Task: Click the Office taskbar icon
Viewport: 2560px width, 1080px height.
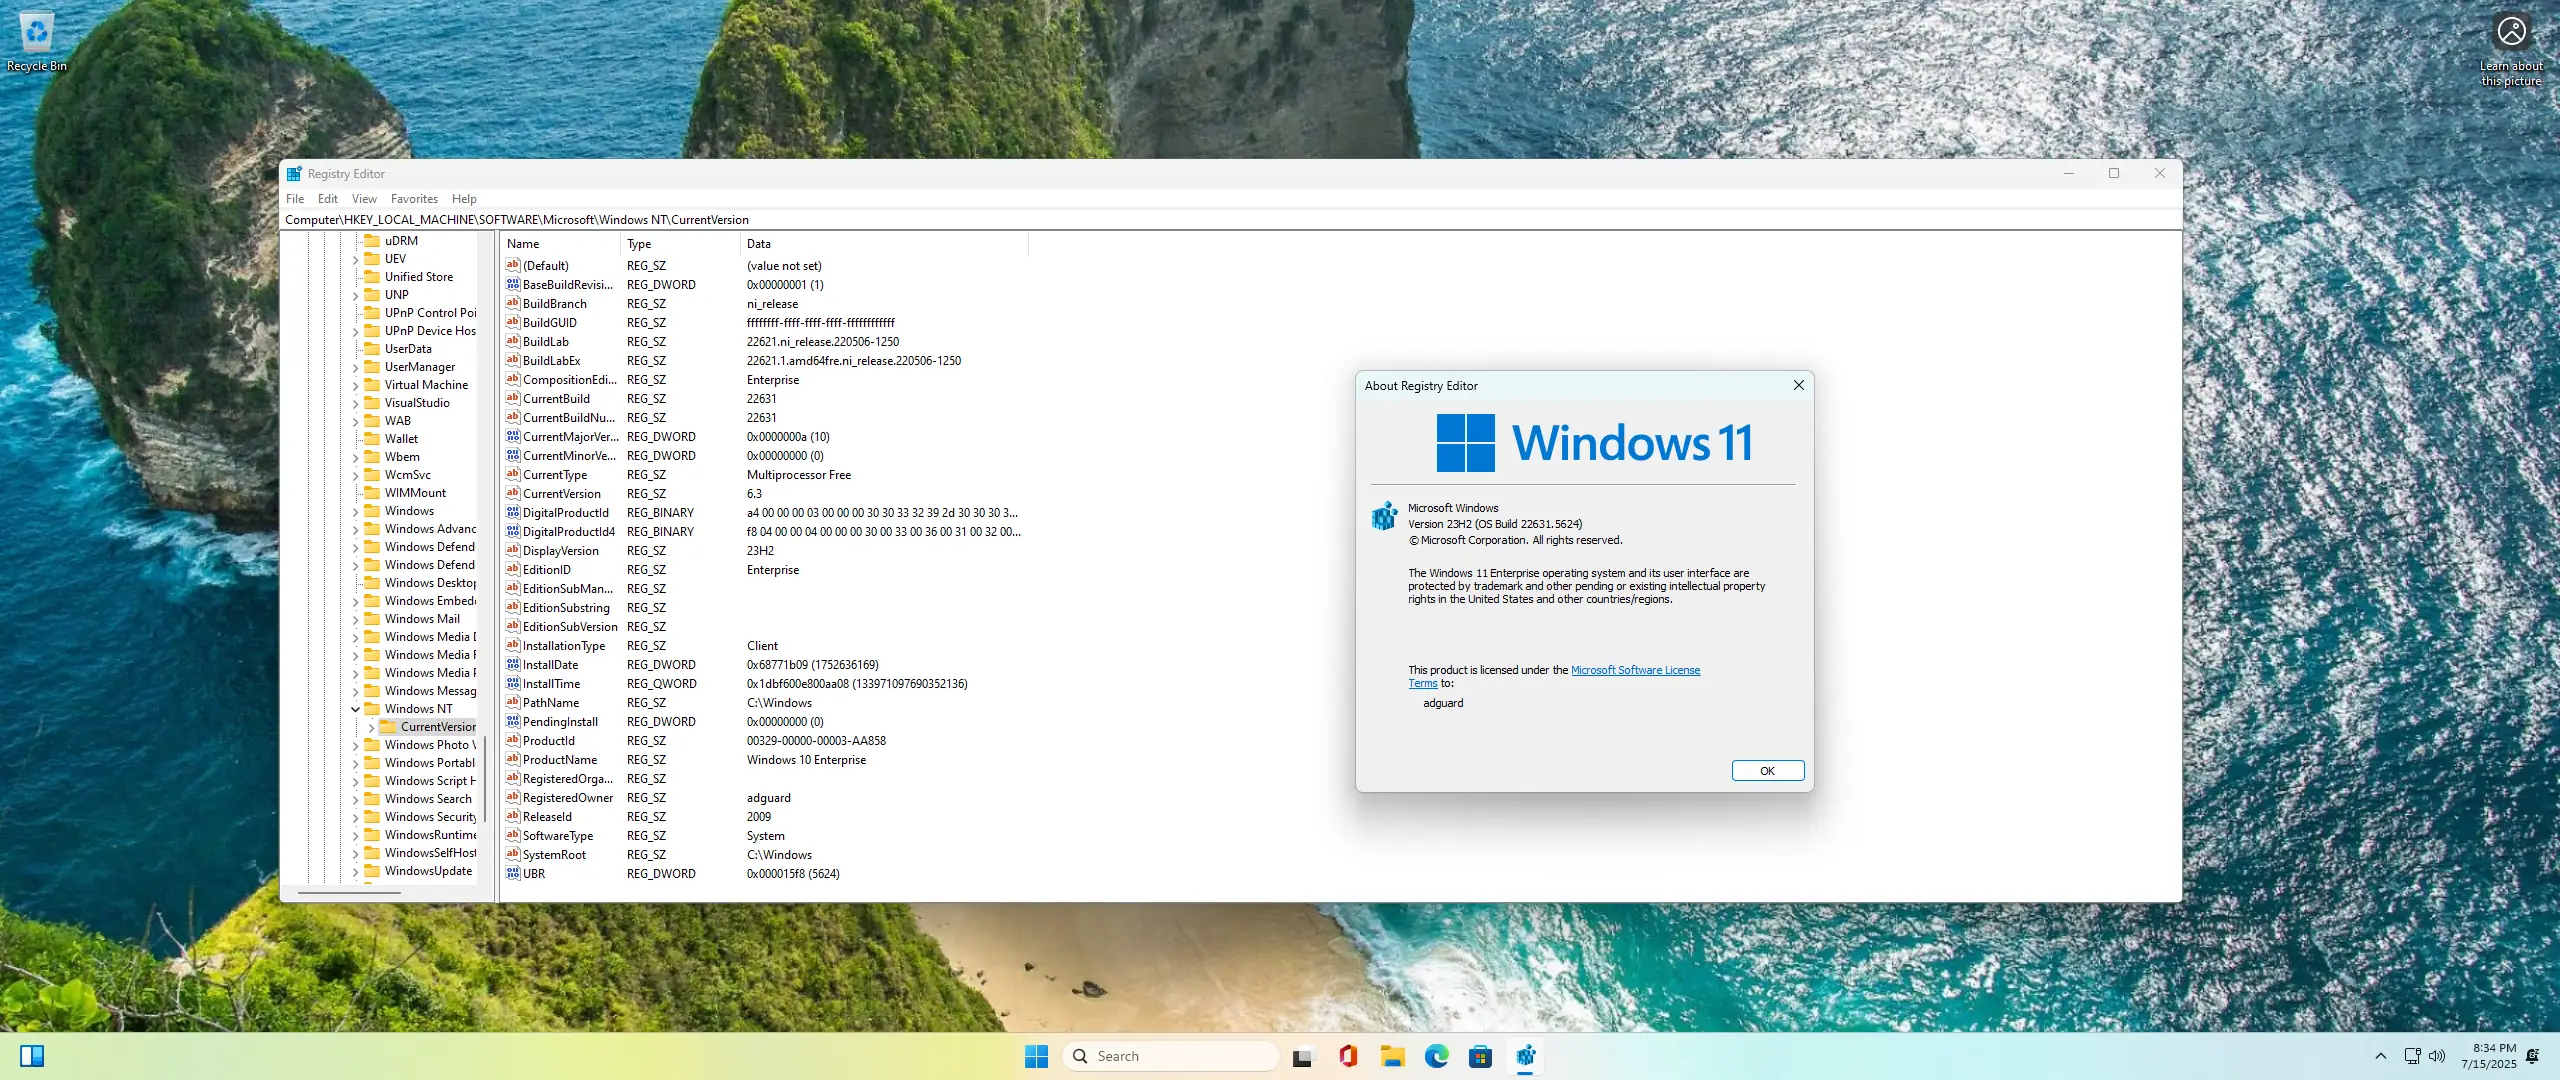Action: coord(1348,1056)
